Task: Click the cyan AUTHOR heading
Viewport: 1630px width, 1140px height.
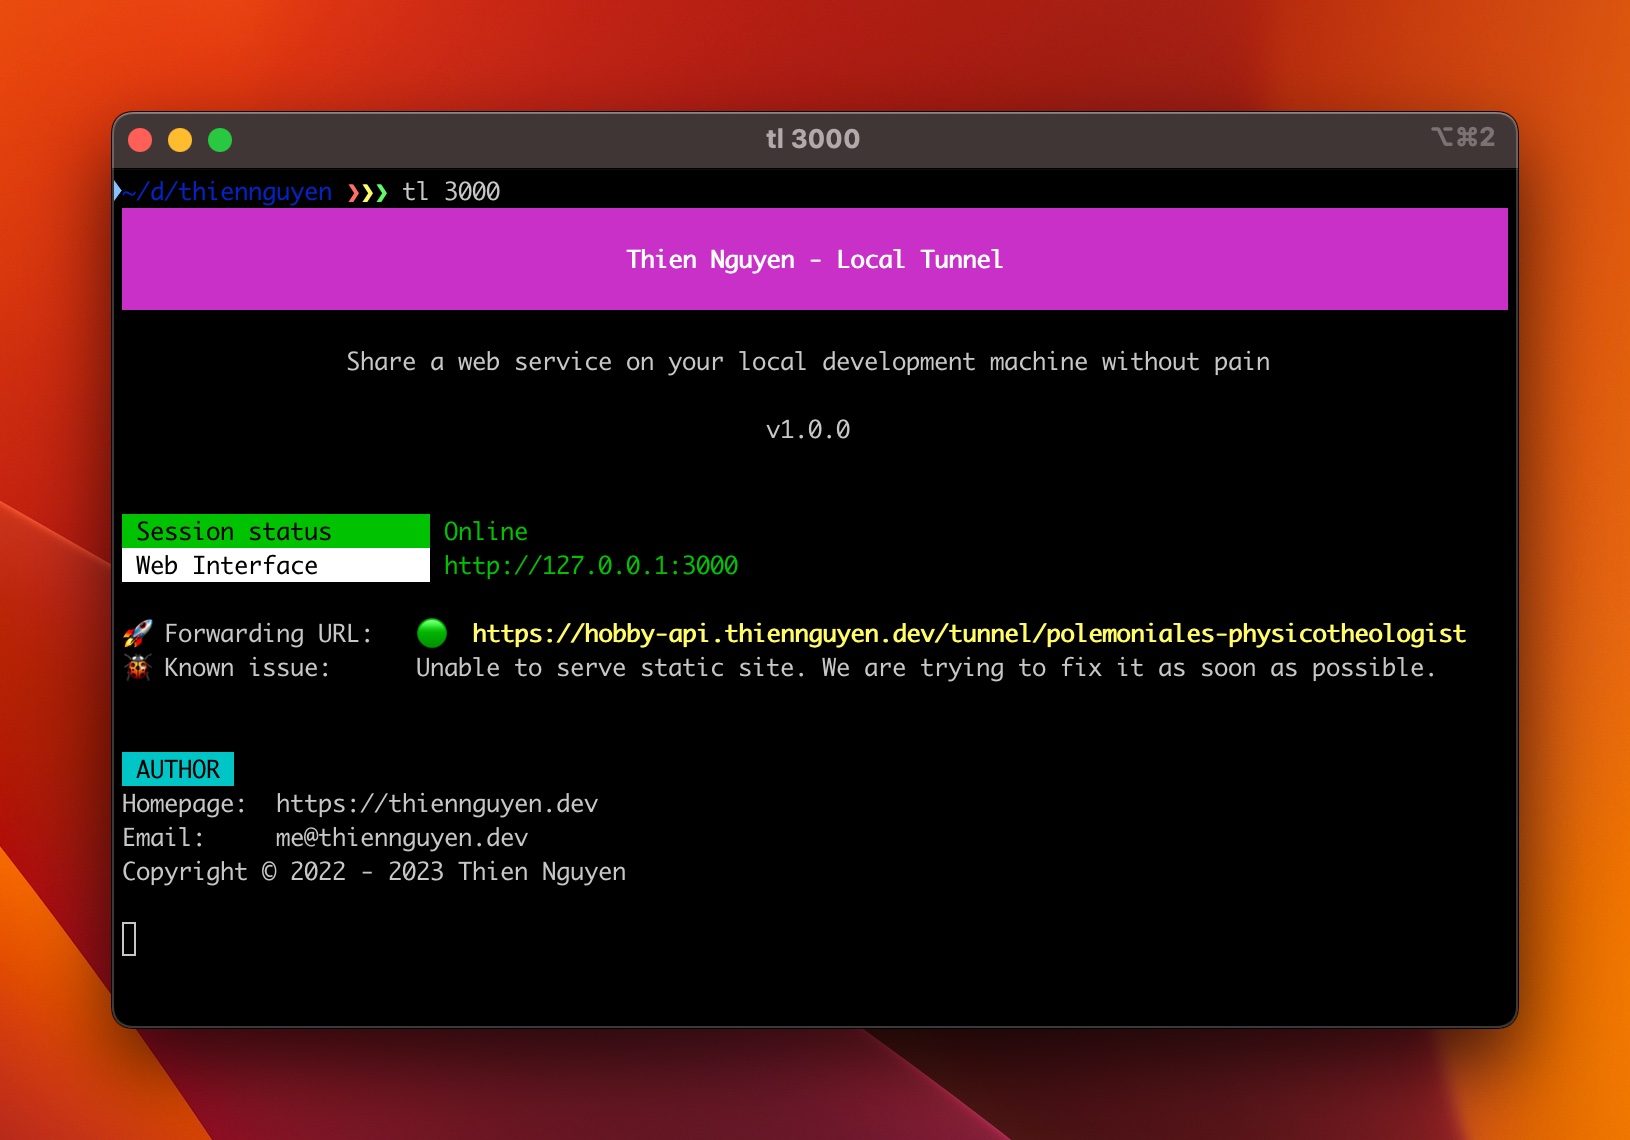Action: coord(178,769)
